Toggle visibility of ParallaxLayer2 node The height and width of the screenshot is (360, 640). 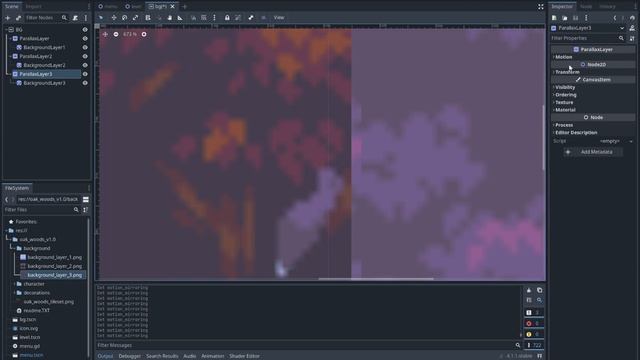click(85, 56)
